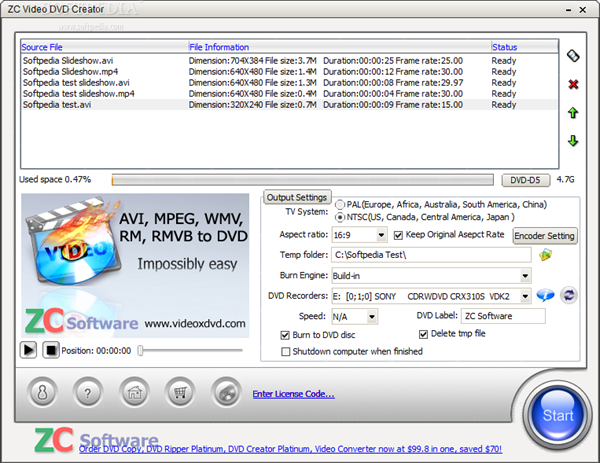Viewport: 600px width, 463px height.
Task: Select PAL TV system radio button
Action: point(339,205)
